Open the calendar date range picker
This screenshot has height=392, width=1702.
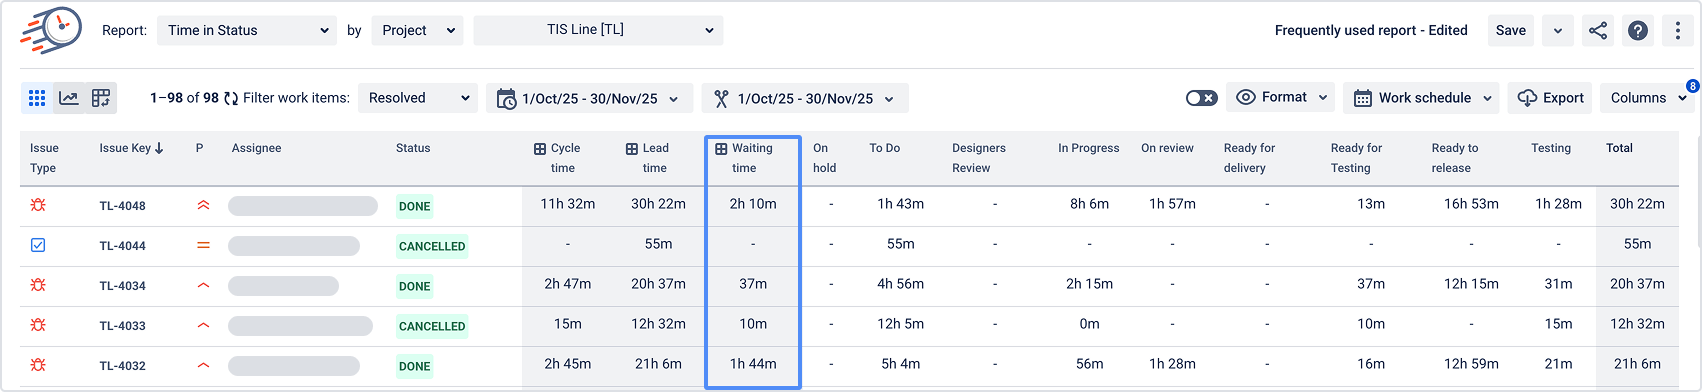click(x=590, y=98)
